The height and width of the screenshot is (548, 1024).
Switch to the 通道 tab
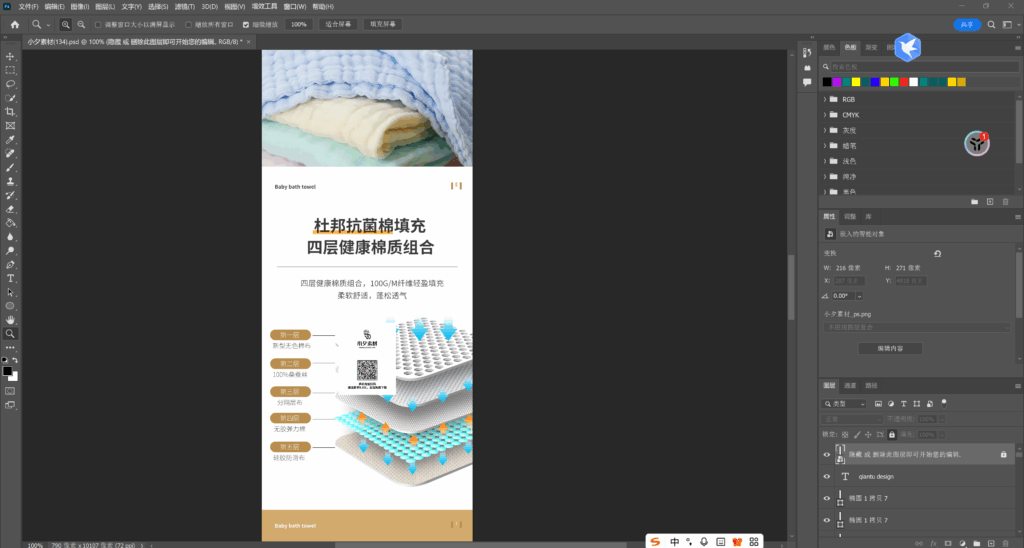coord(850,385)
